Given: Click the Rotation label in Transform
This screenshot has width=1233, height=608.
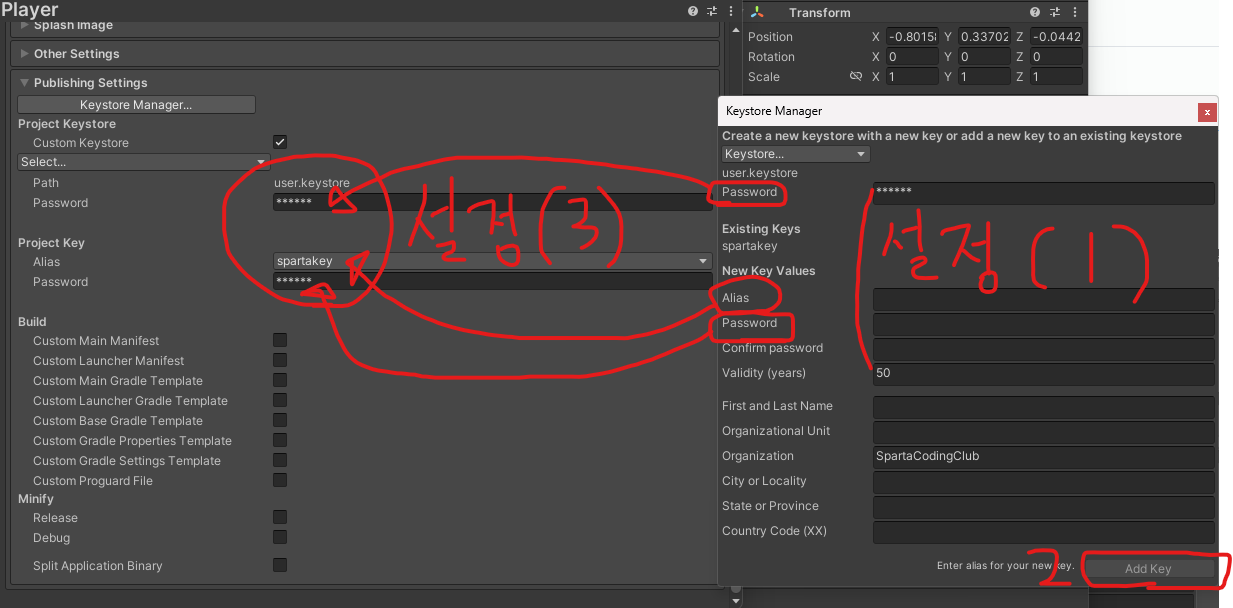Looking at the screenshot, I should [771, 57].
